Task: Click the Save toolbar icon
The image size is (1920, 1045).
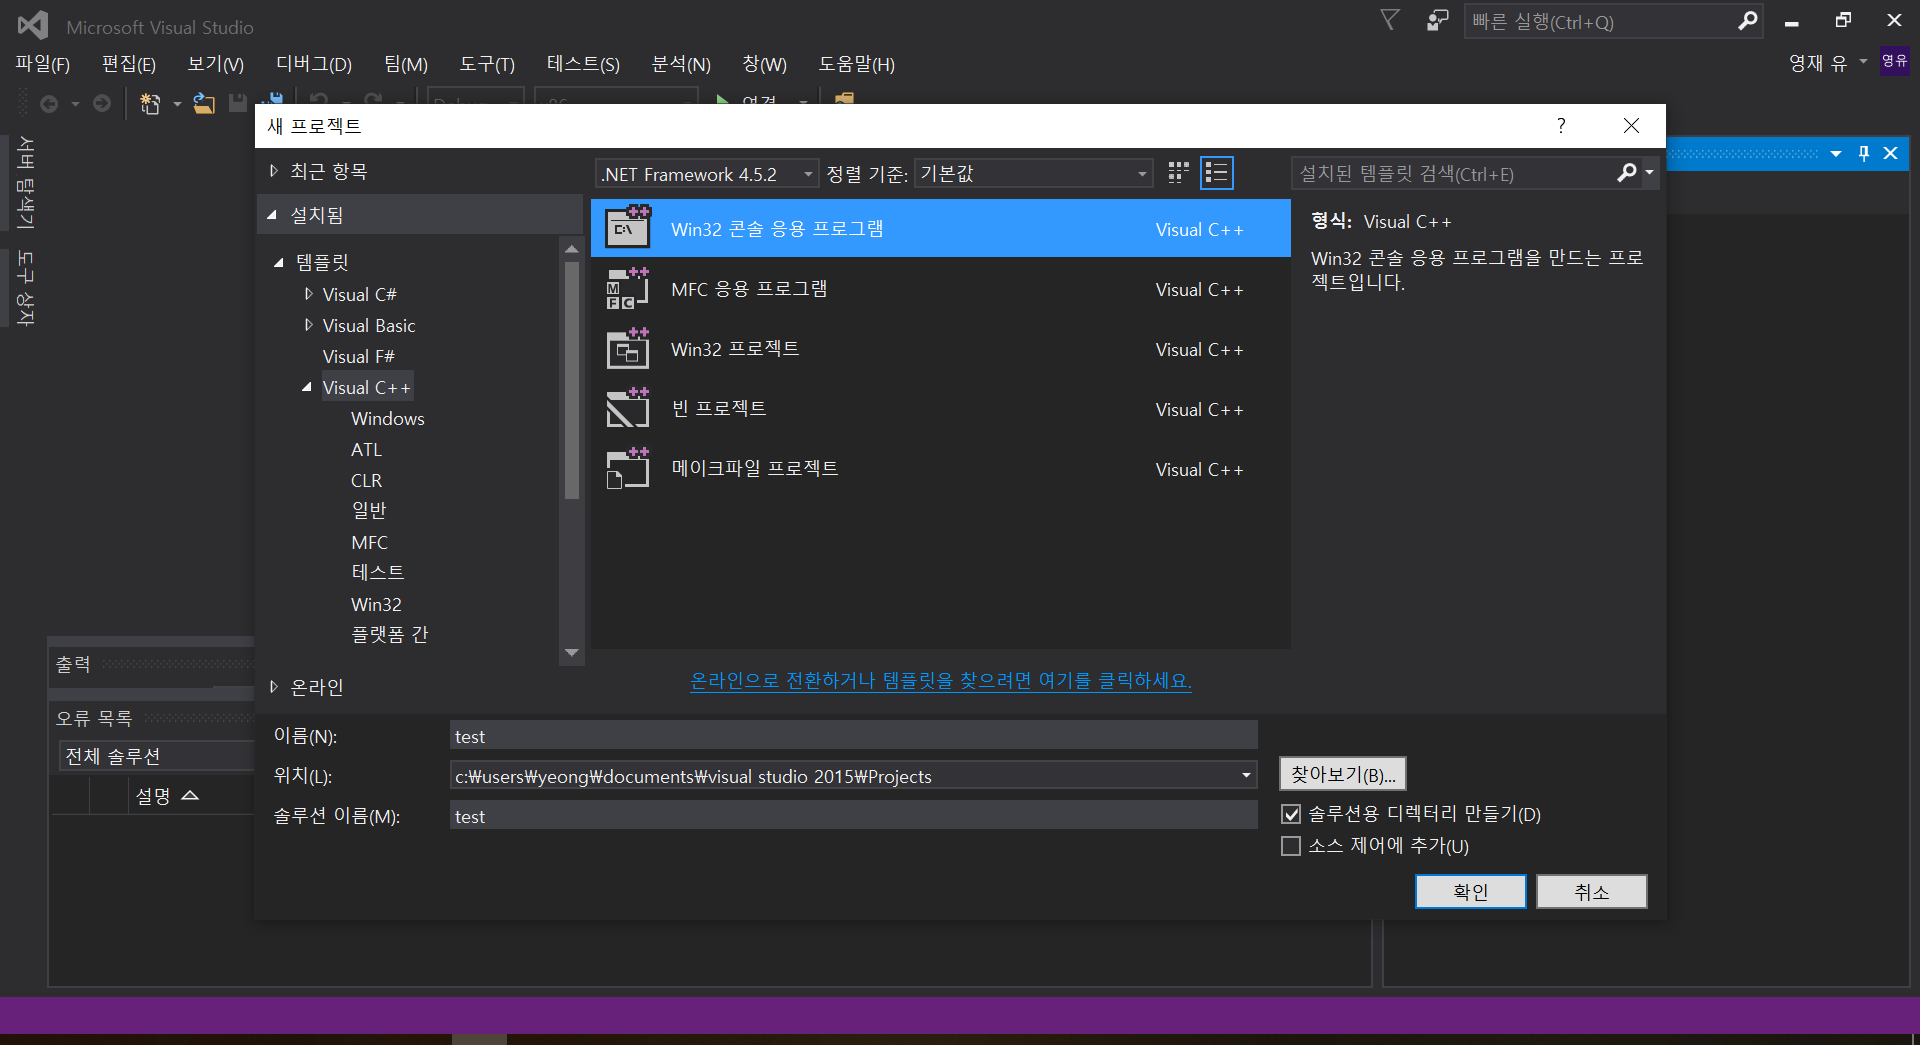Action: (x=238, y=103)
